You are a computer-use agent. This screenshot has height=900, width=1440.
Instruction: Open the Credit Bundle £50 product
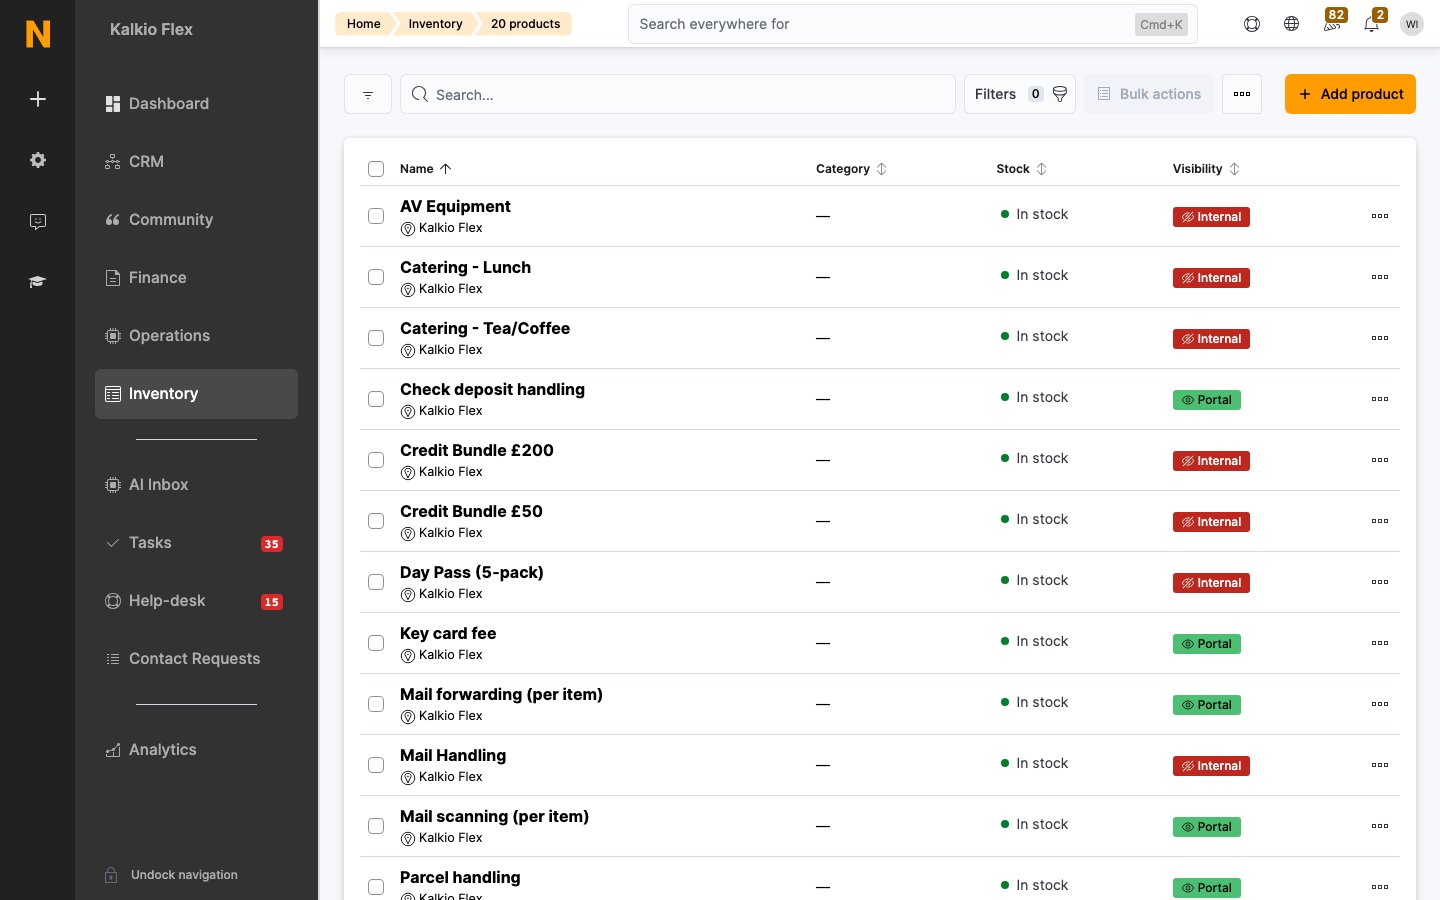pos(471,511)
